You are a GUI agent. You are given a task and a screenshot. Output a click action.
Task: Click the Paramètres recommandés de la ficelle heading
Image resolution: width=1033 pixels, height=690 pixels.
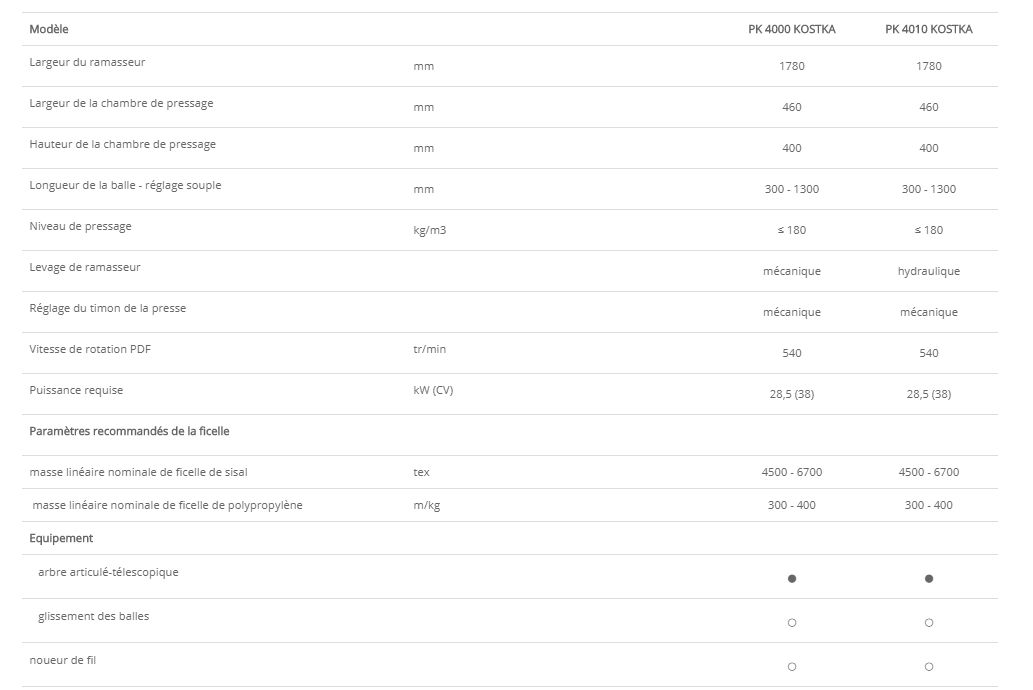(129, 431)
